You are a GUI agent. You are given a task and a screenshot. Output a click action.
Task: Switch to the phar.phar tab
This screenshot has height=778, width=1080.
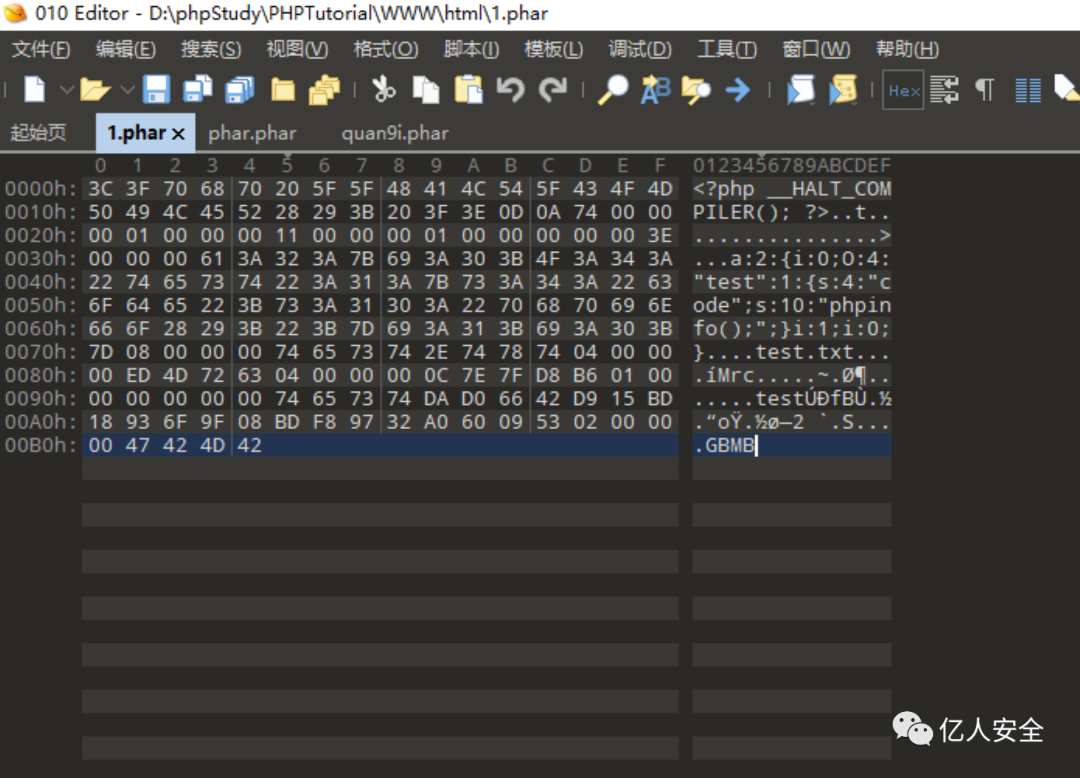click(252, 133)
